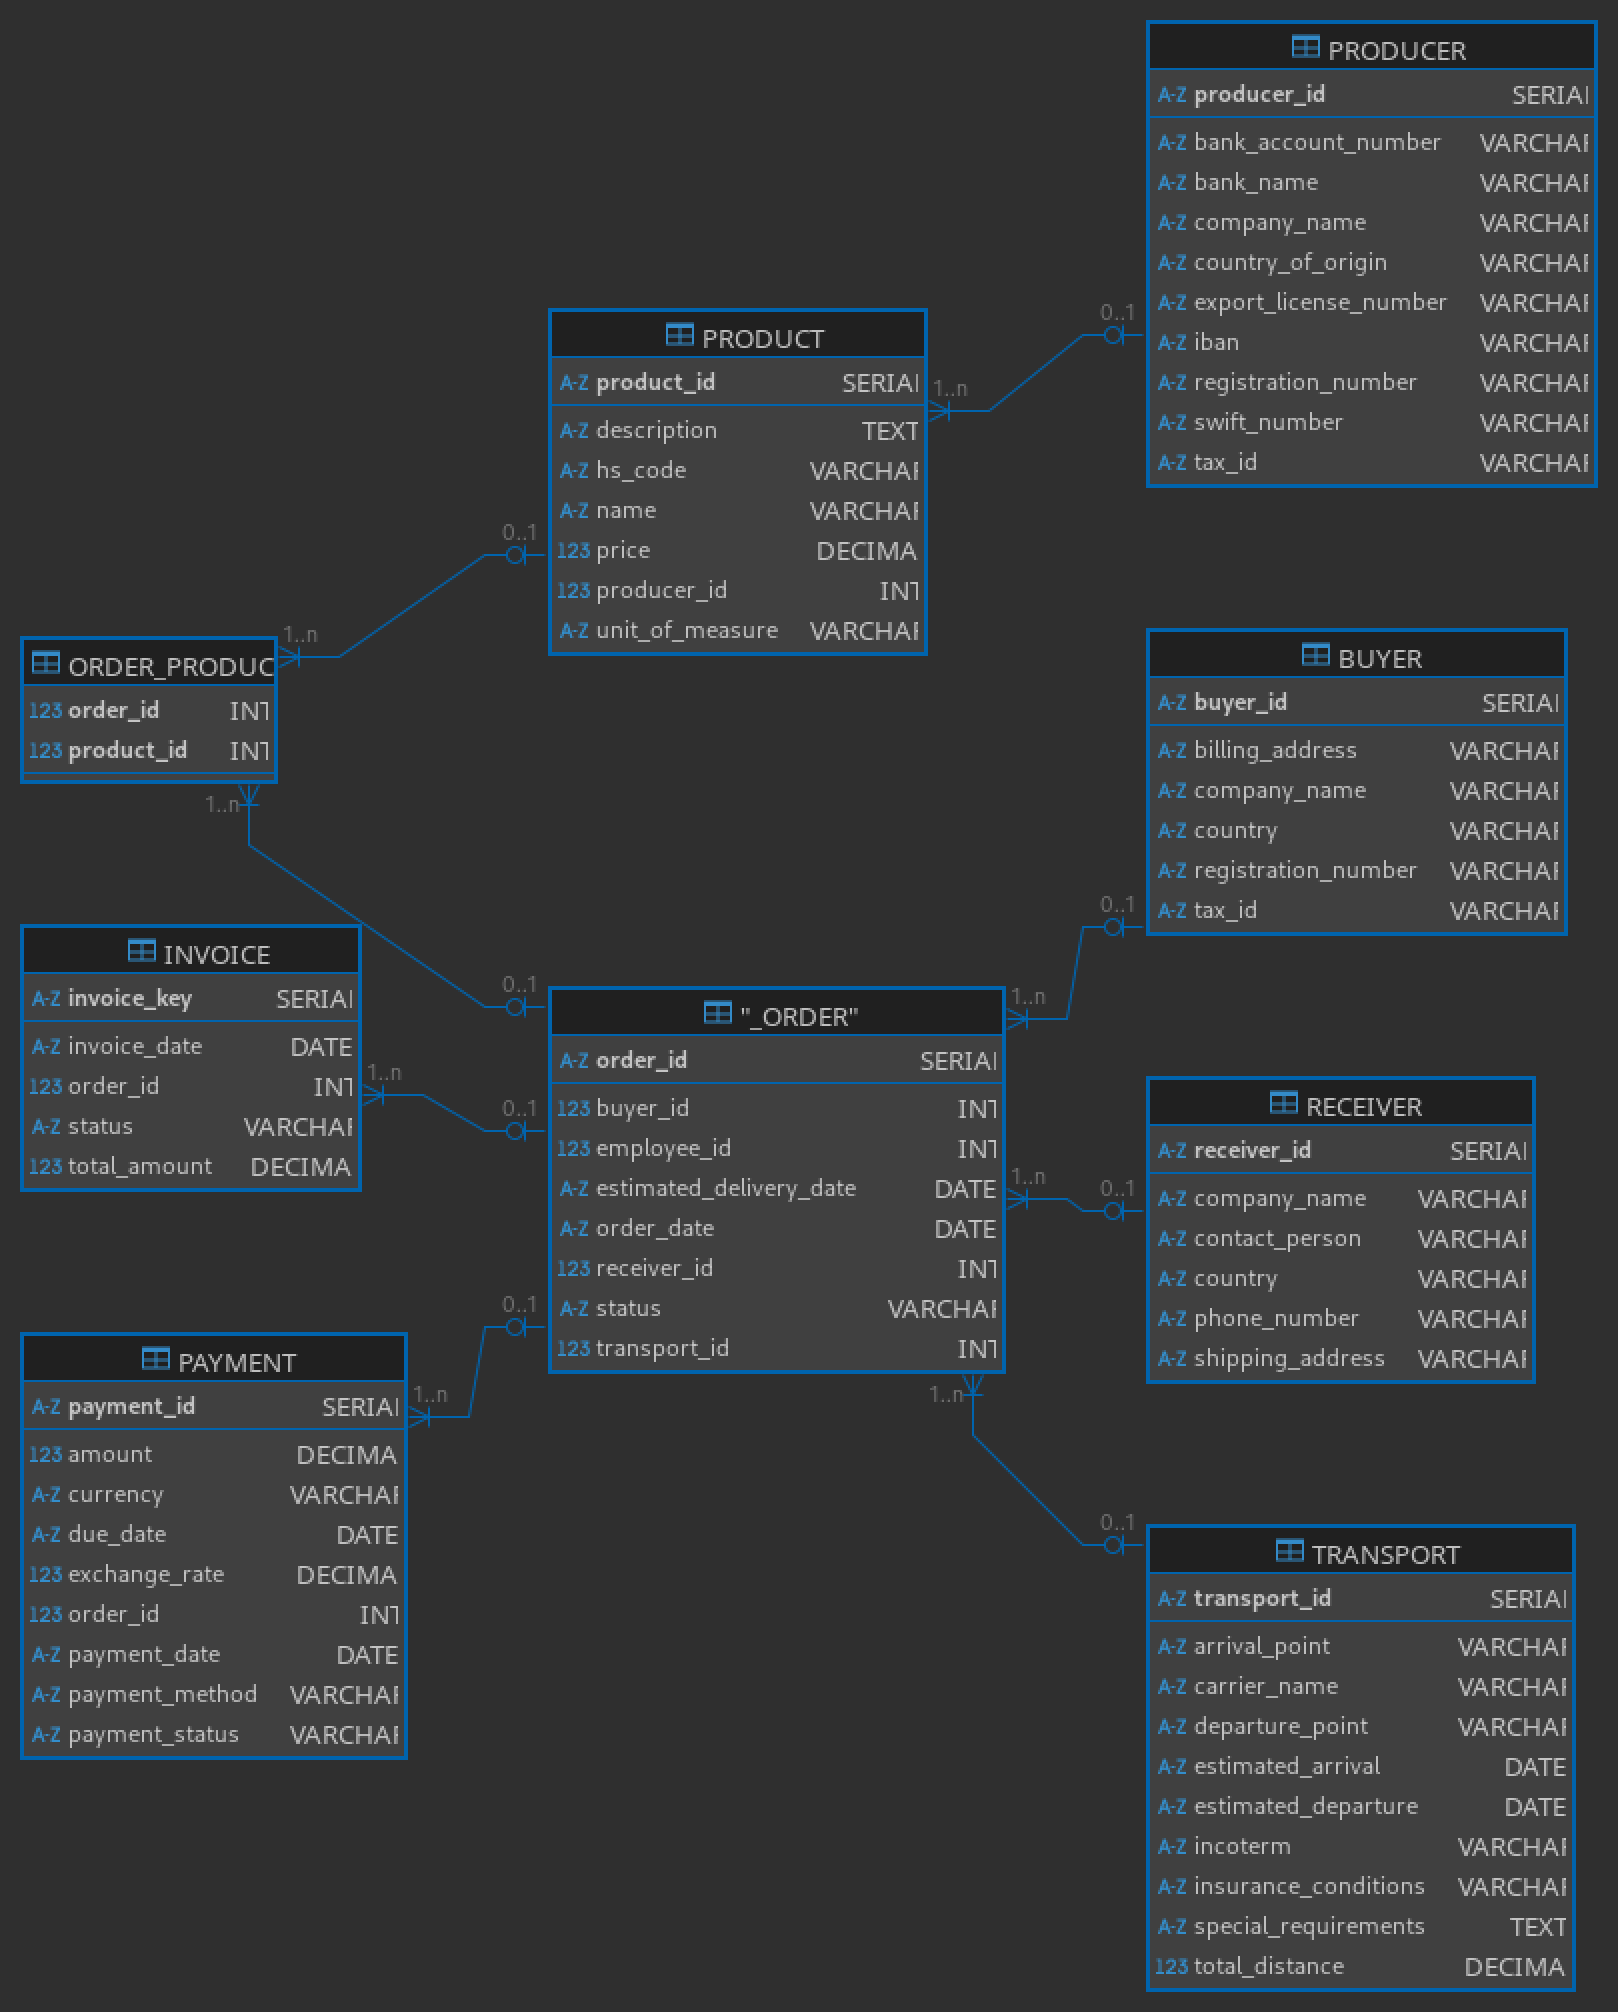
Task: Click the BUYER table icon
Action: pyautogui.click(x=1315, y=655)
